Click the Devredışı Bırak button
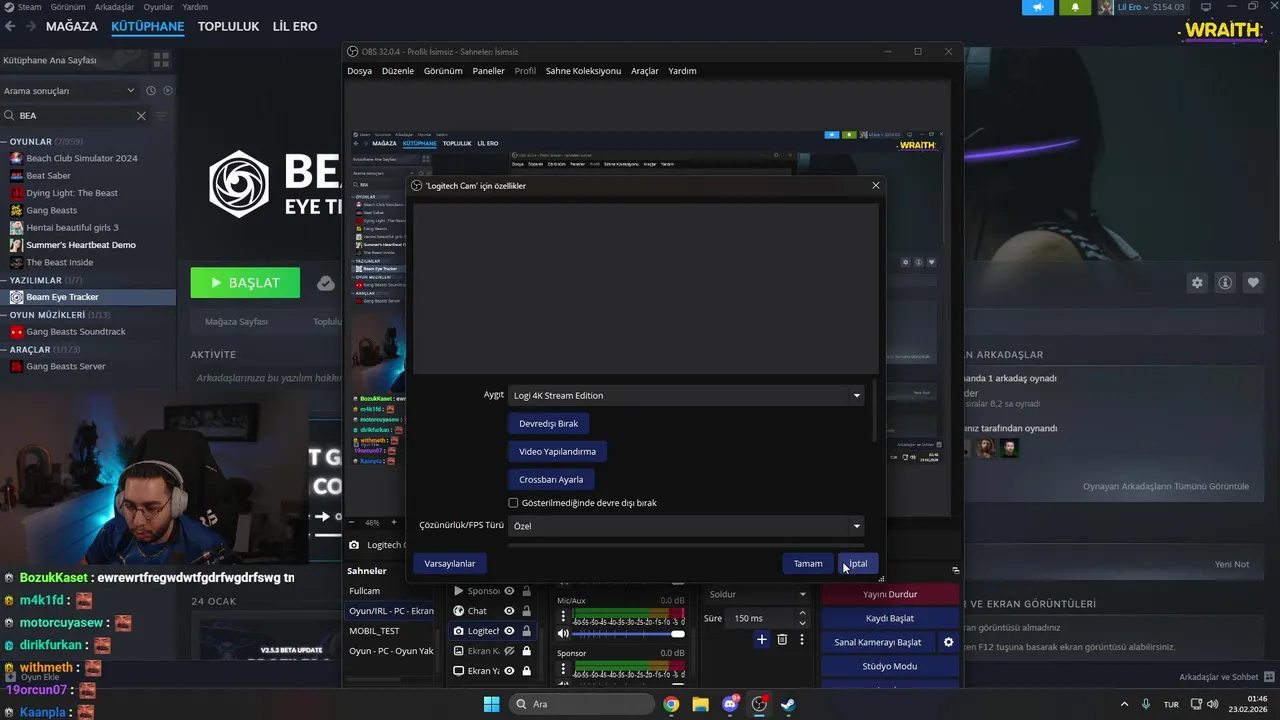 (x=549, y=423)
